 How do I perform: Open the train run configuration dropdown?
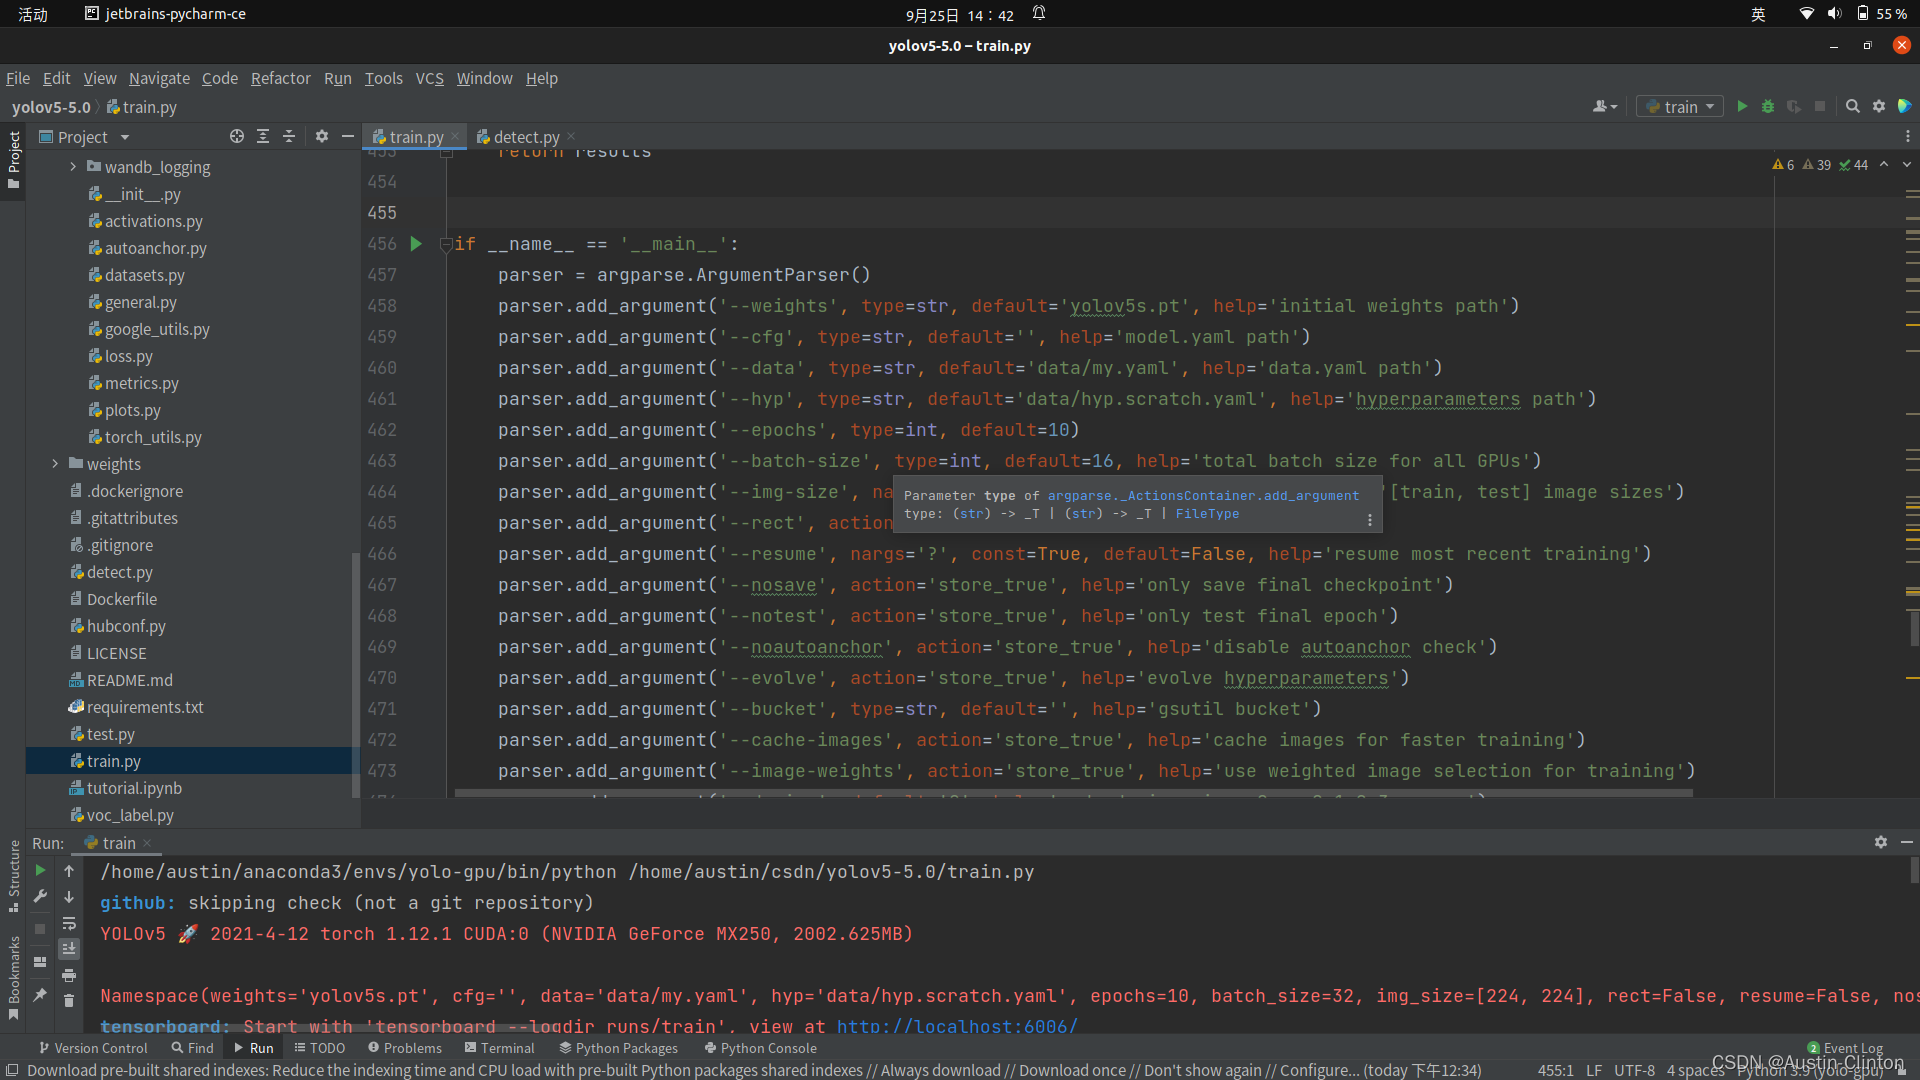[1680, 107]
